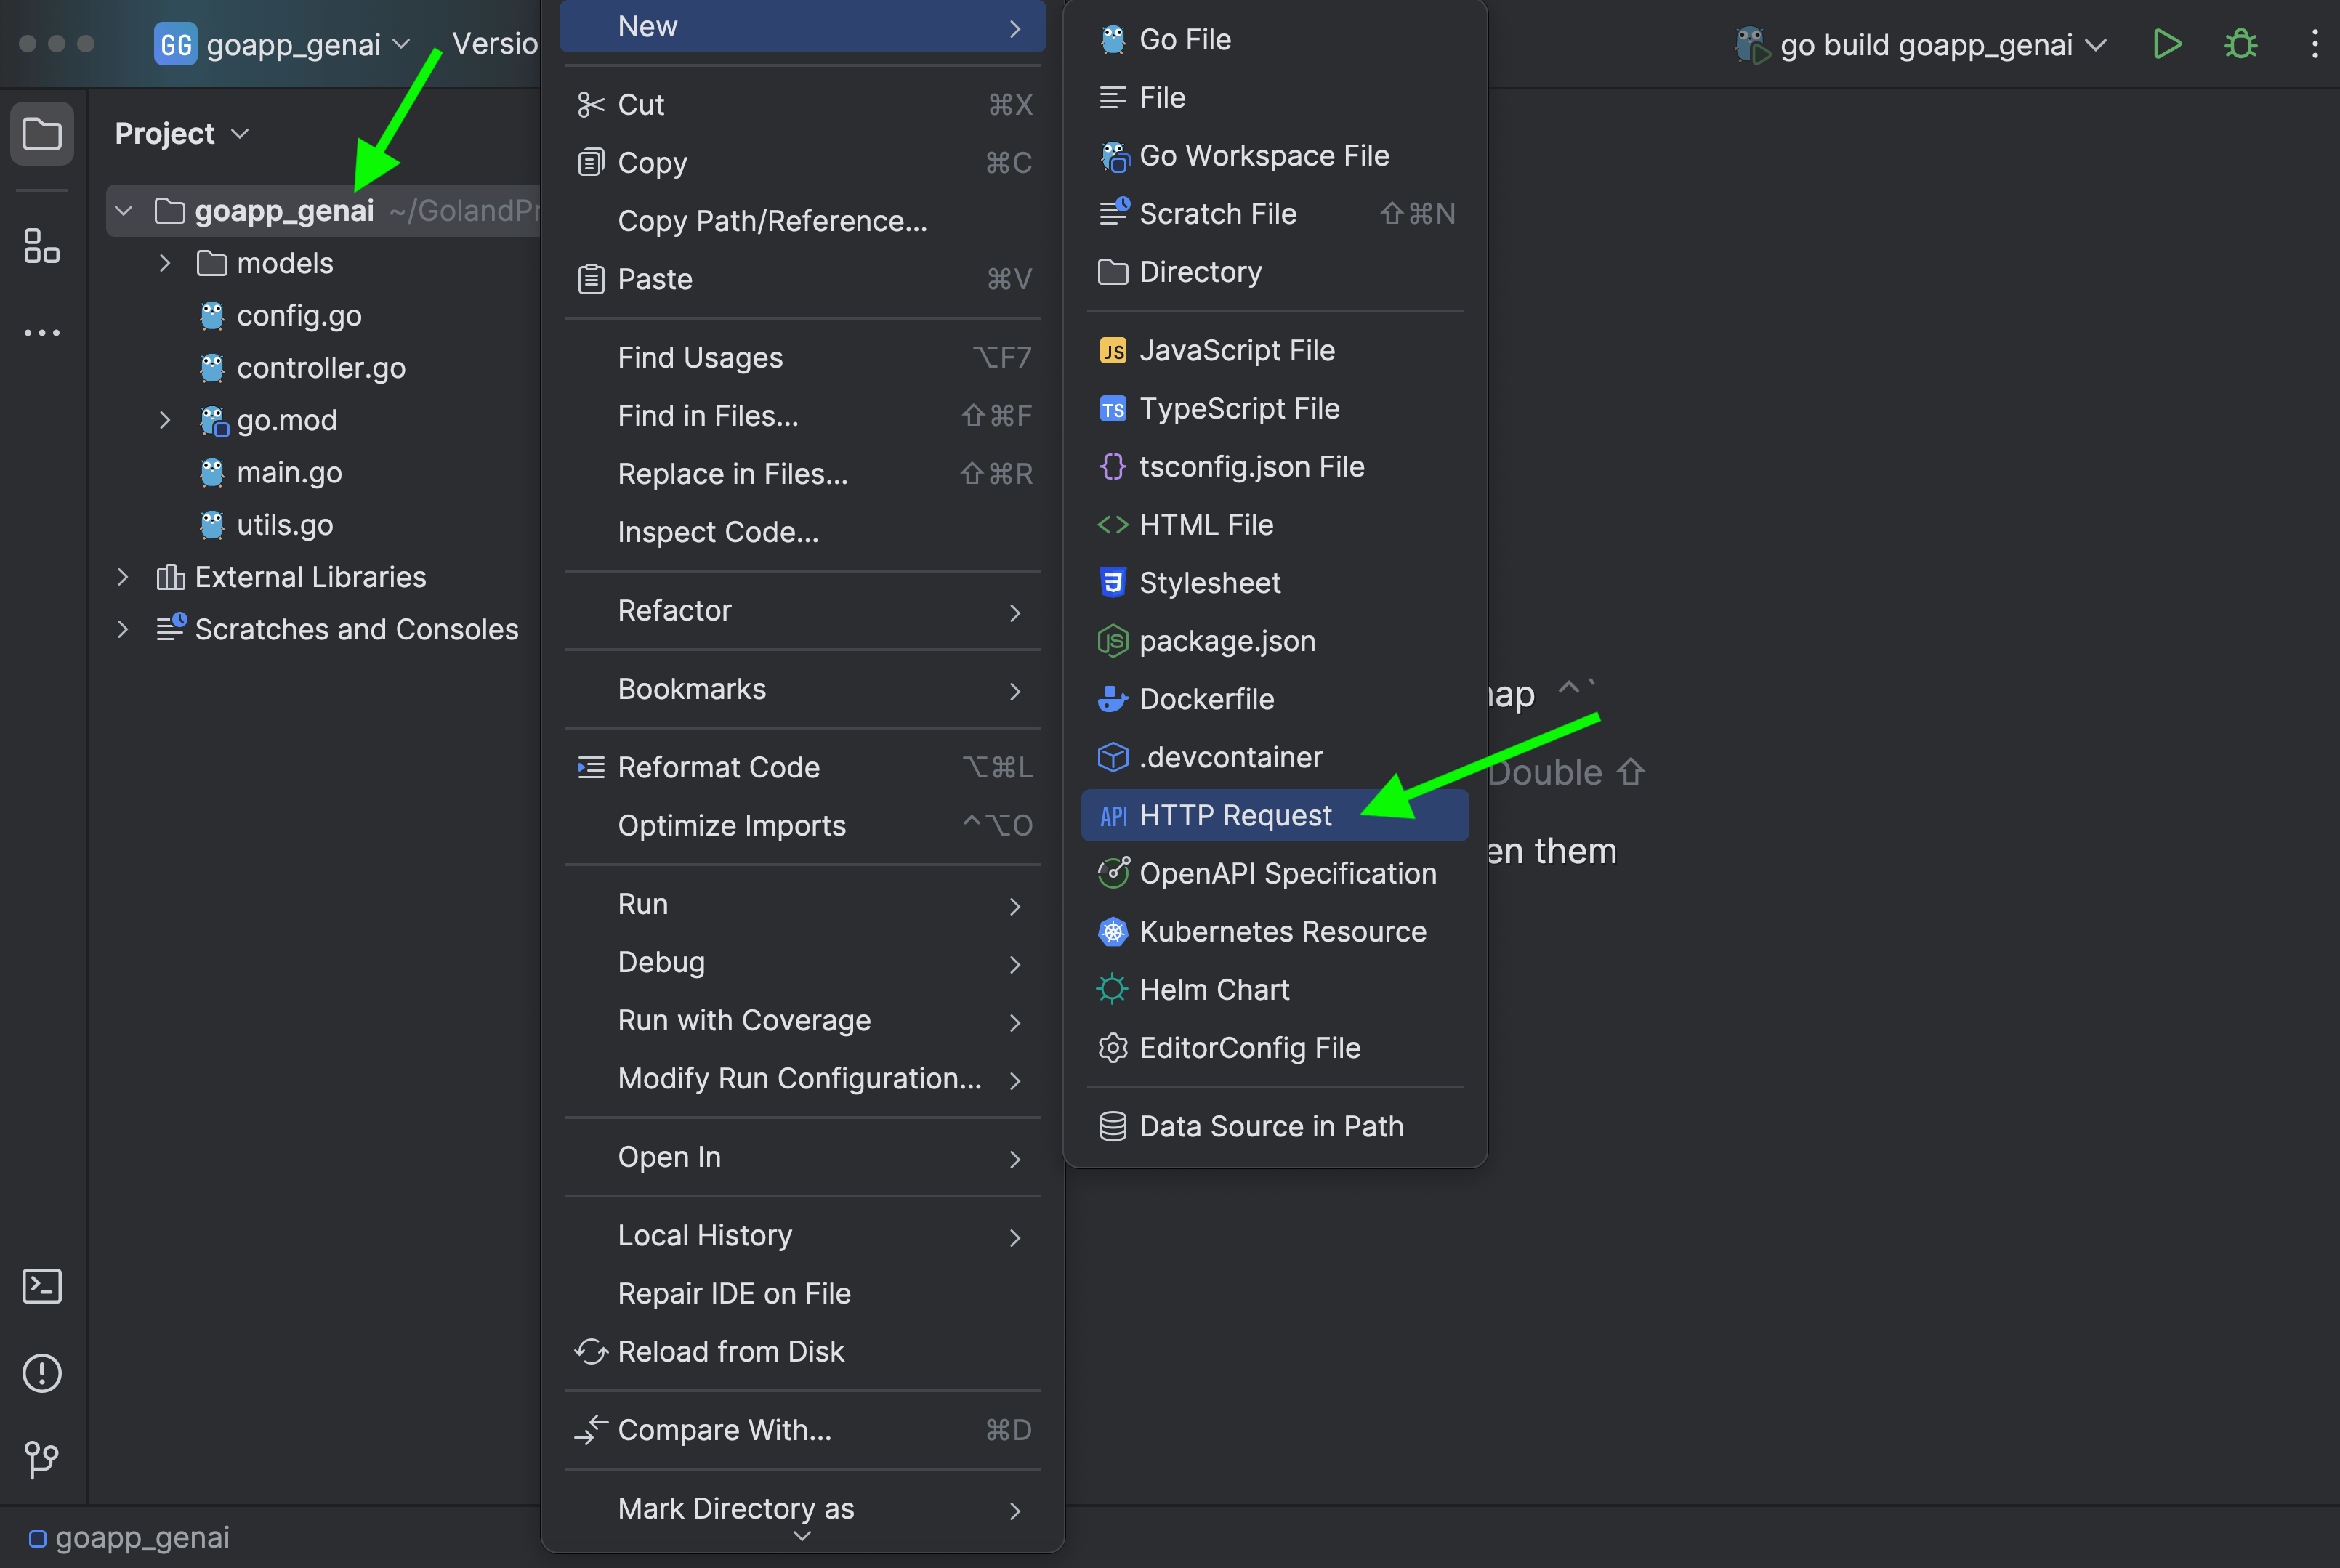Click Reformat Code in the context menu
2340x1568 pixels.
pyautogui.click(x=718, y=767)
